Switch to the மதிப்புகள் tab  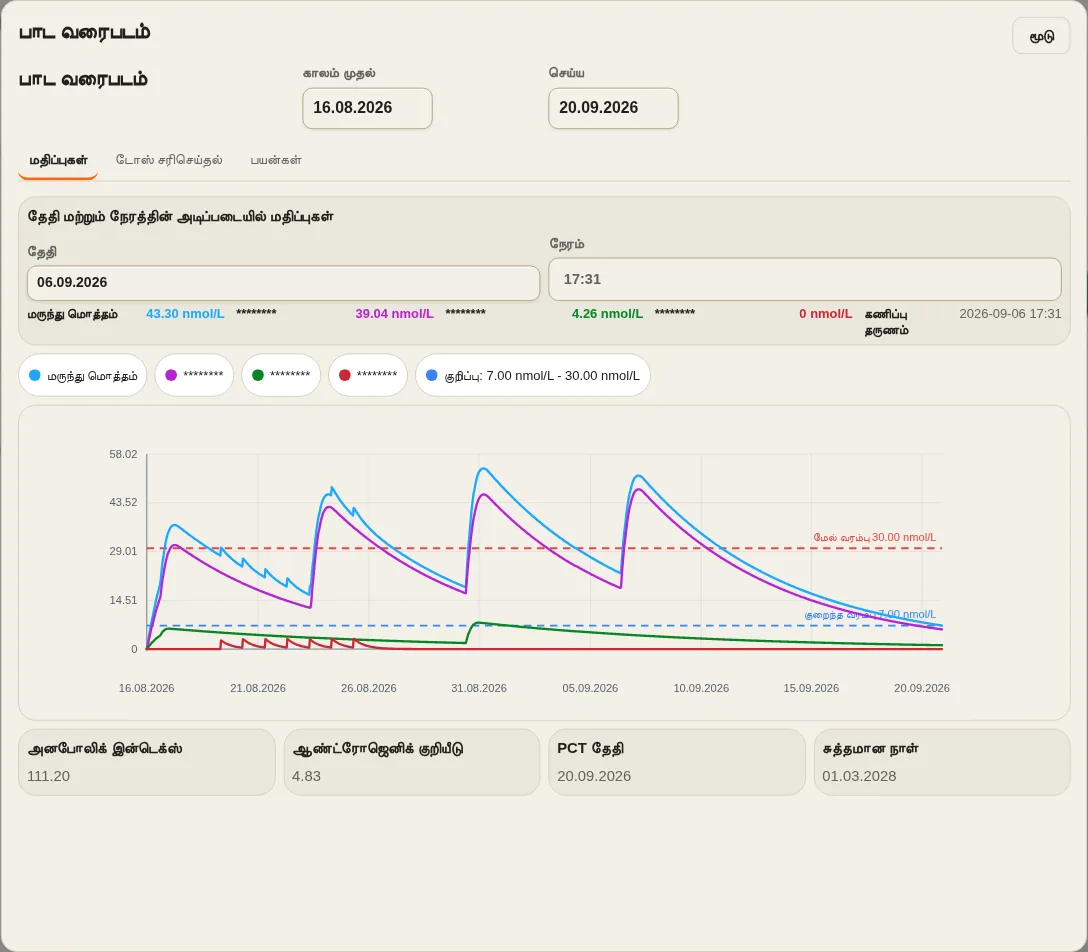pyautogui.click(x=58, y=160)
